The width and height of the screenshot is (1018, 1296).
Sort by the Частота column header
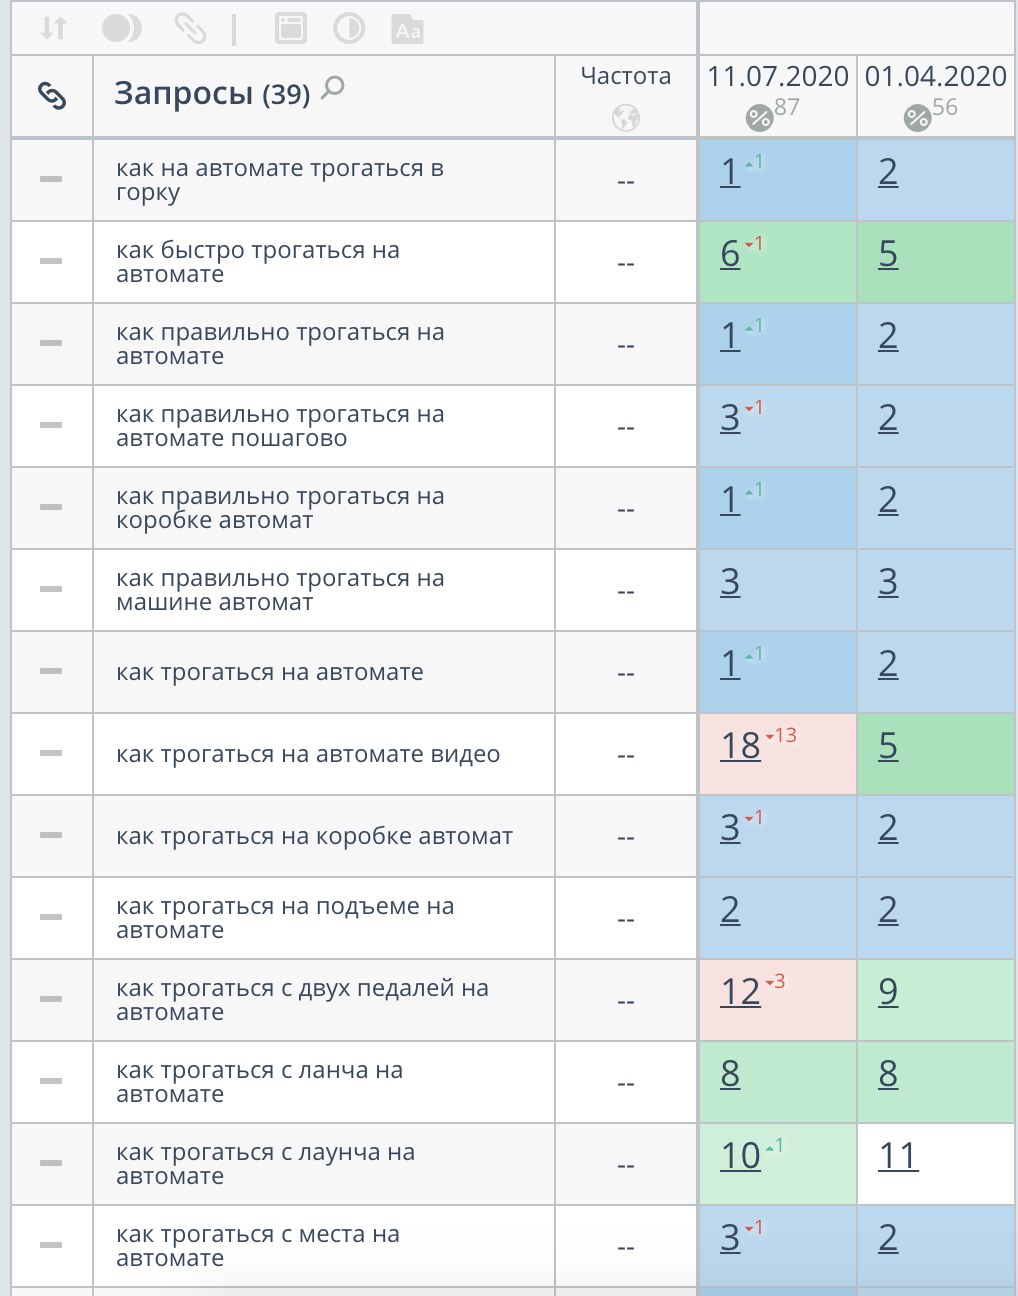coord(626,76)
